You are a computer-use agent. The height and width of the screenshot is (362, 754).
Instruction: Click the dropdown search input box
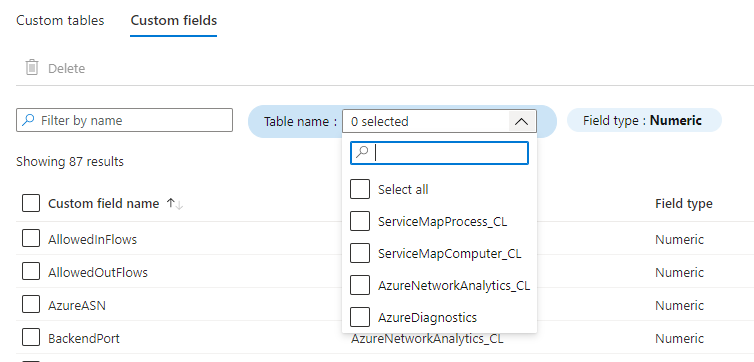[x=440, y=153]
